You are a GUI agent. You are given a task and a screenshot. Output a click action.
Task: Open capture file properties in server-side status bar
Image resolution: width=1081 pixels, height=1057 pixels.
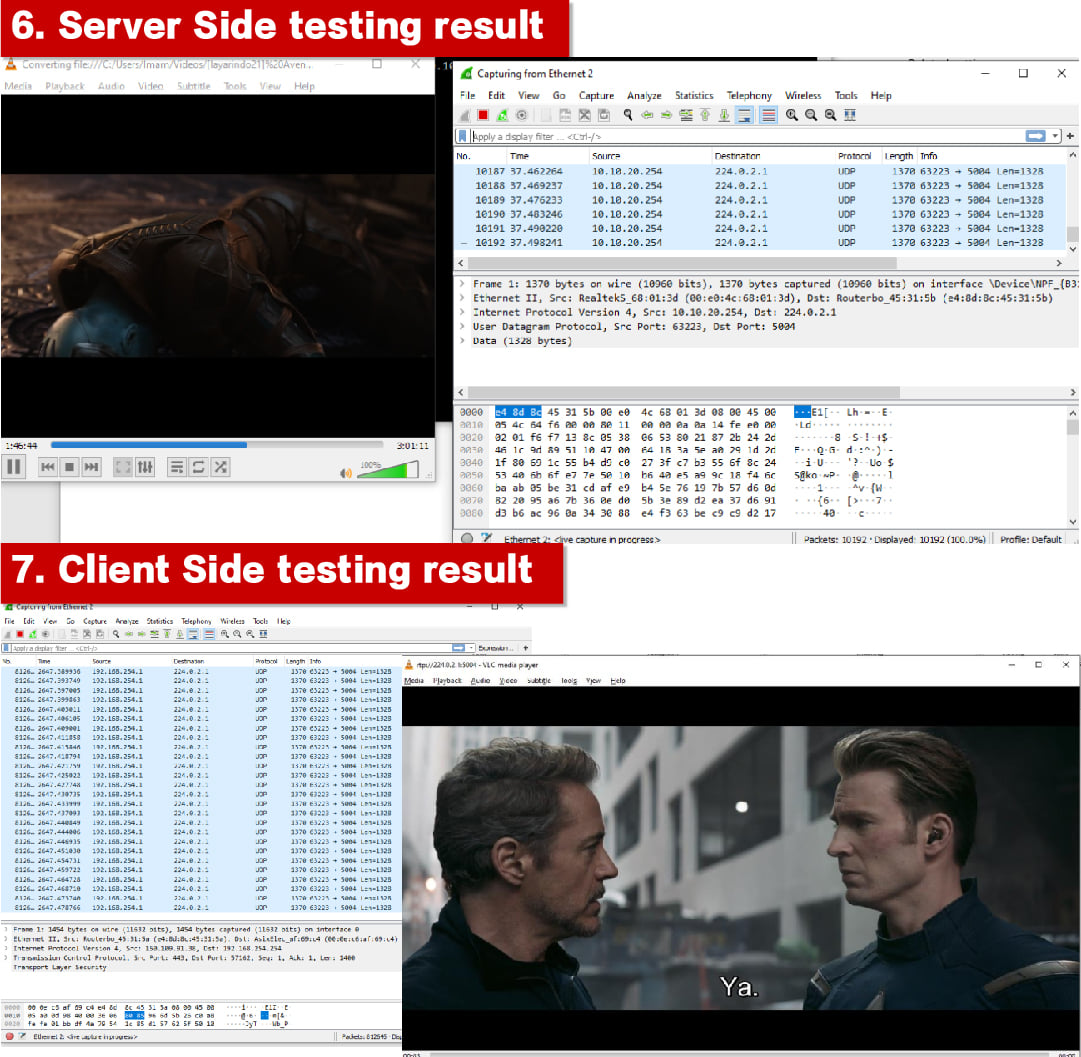[x=487, y=538]
